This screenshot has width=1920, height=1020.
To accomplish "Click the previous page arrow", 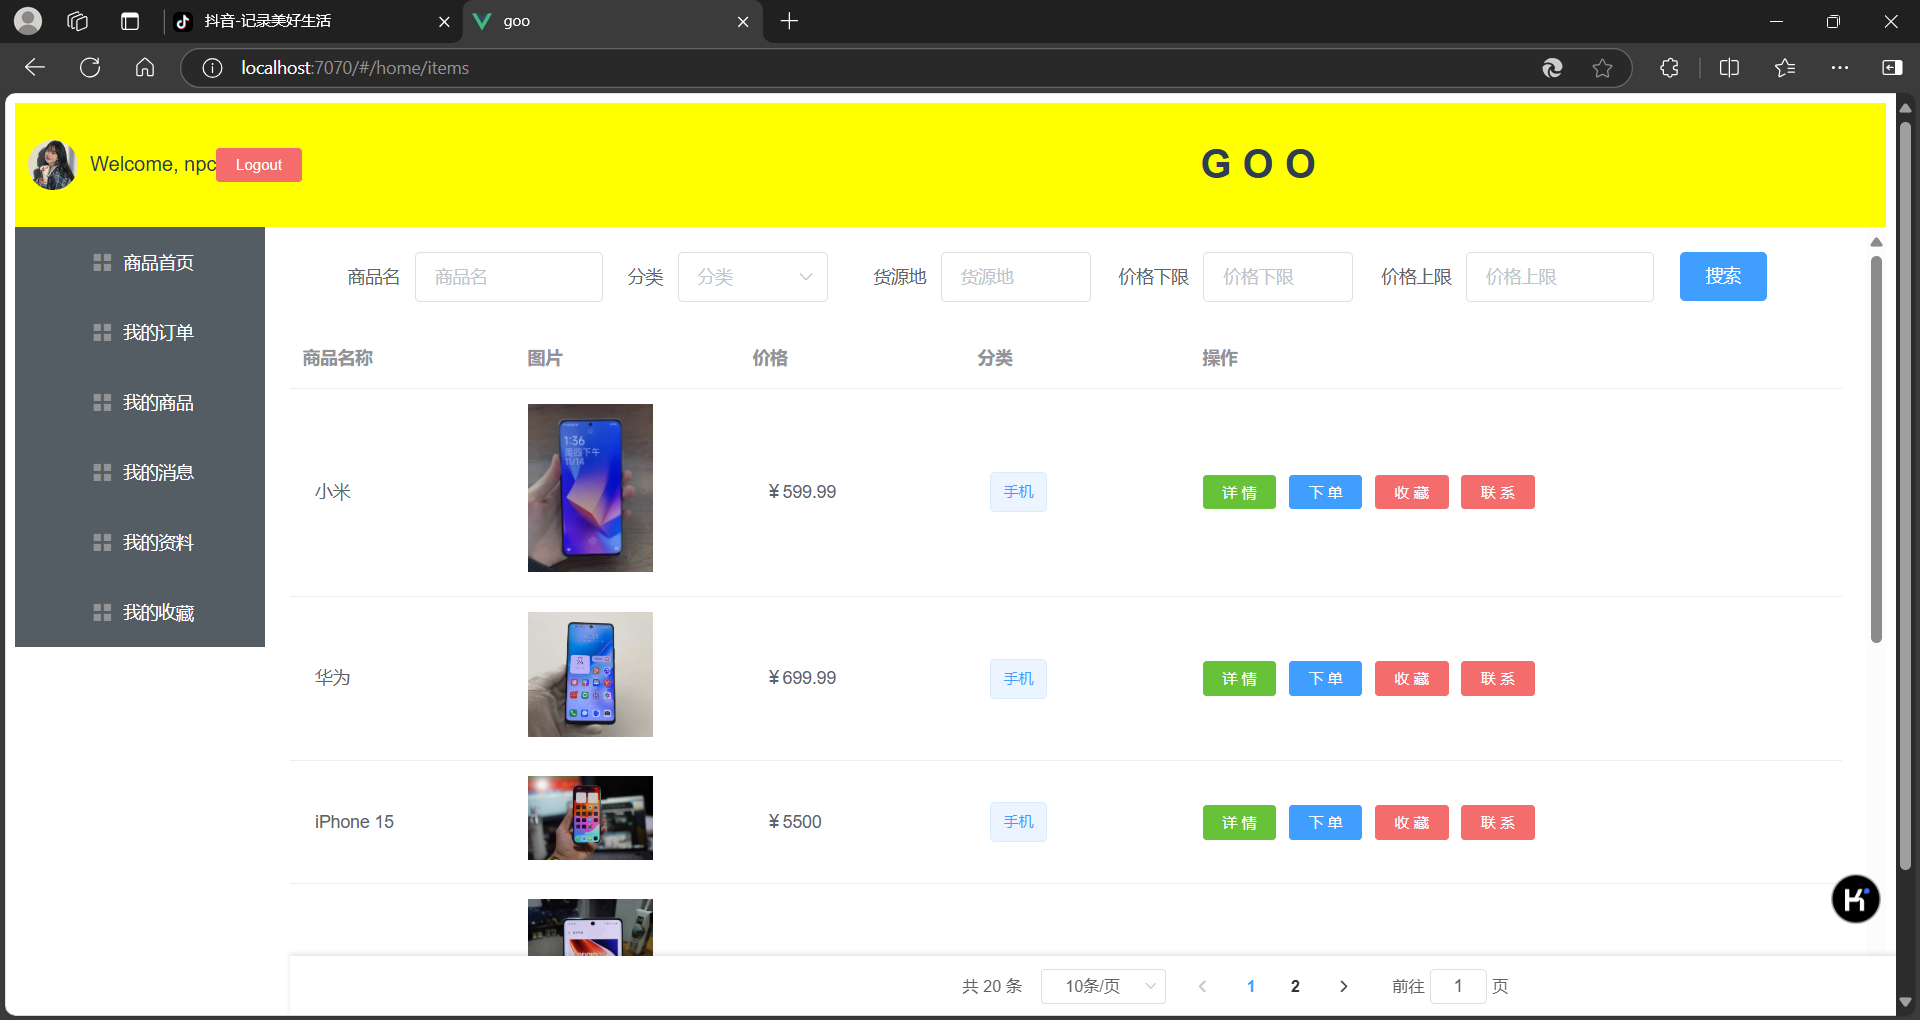I will (x=1203, y=986).
